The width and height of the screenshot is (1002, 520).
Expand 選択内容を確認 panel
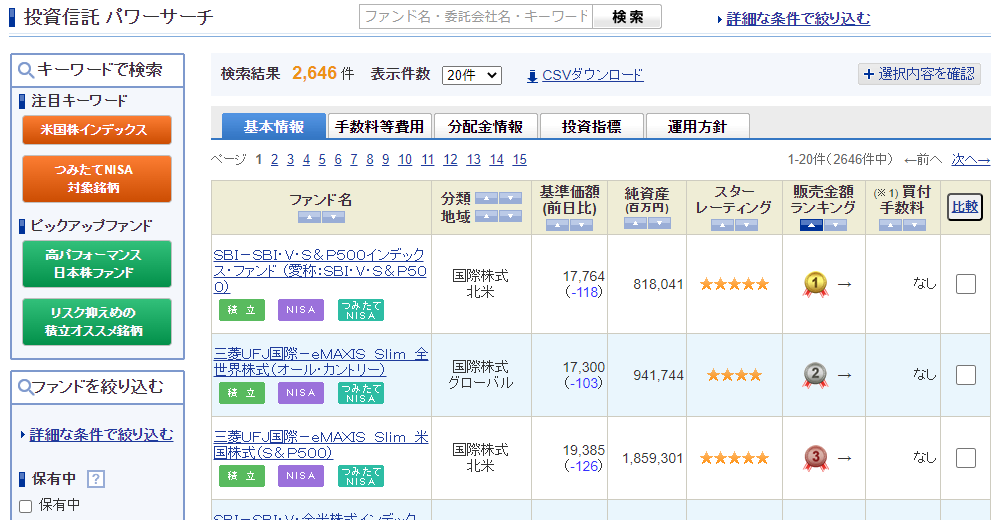coord(920,74)
